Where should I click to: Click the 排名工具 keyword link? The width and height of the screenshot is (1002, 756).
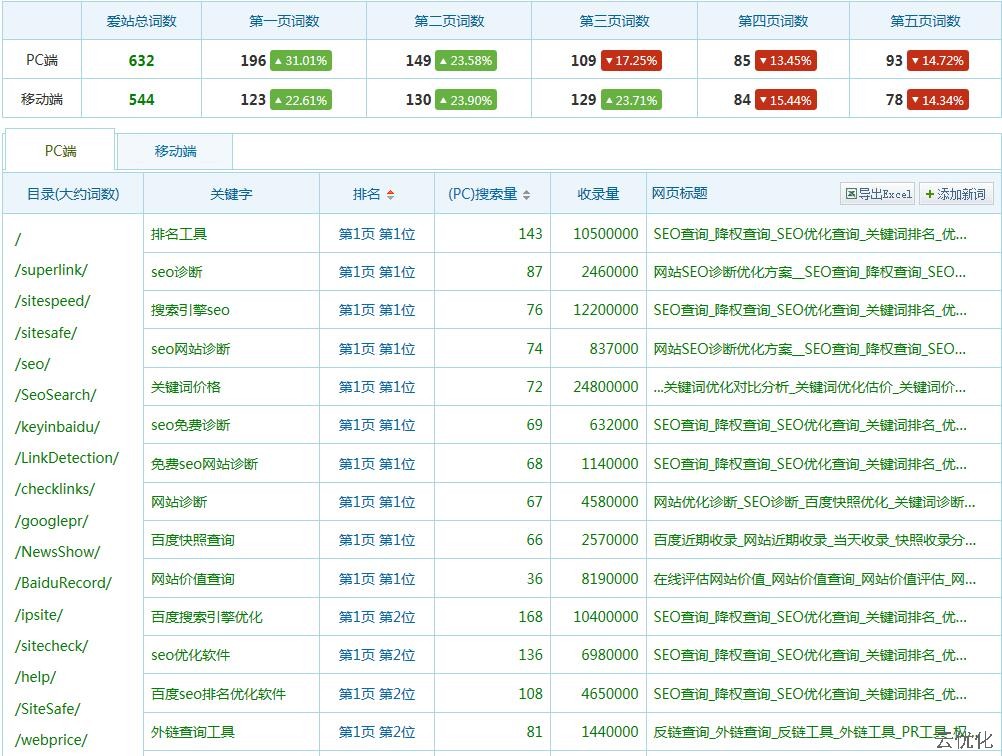click(x=179, y=234)
